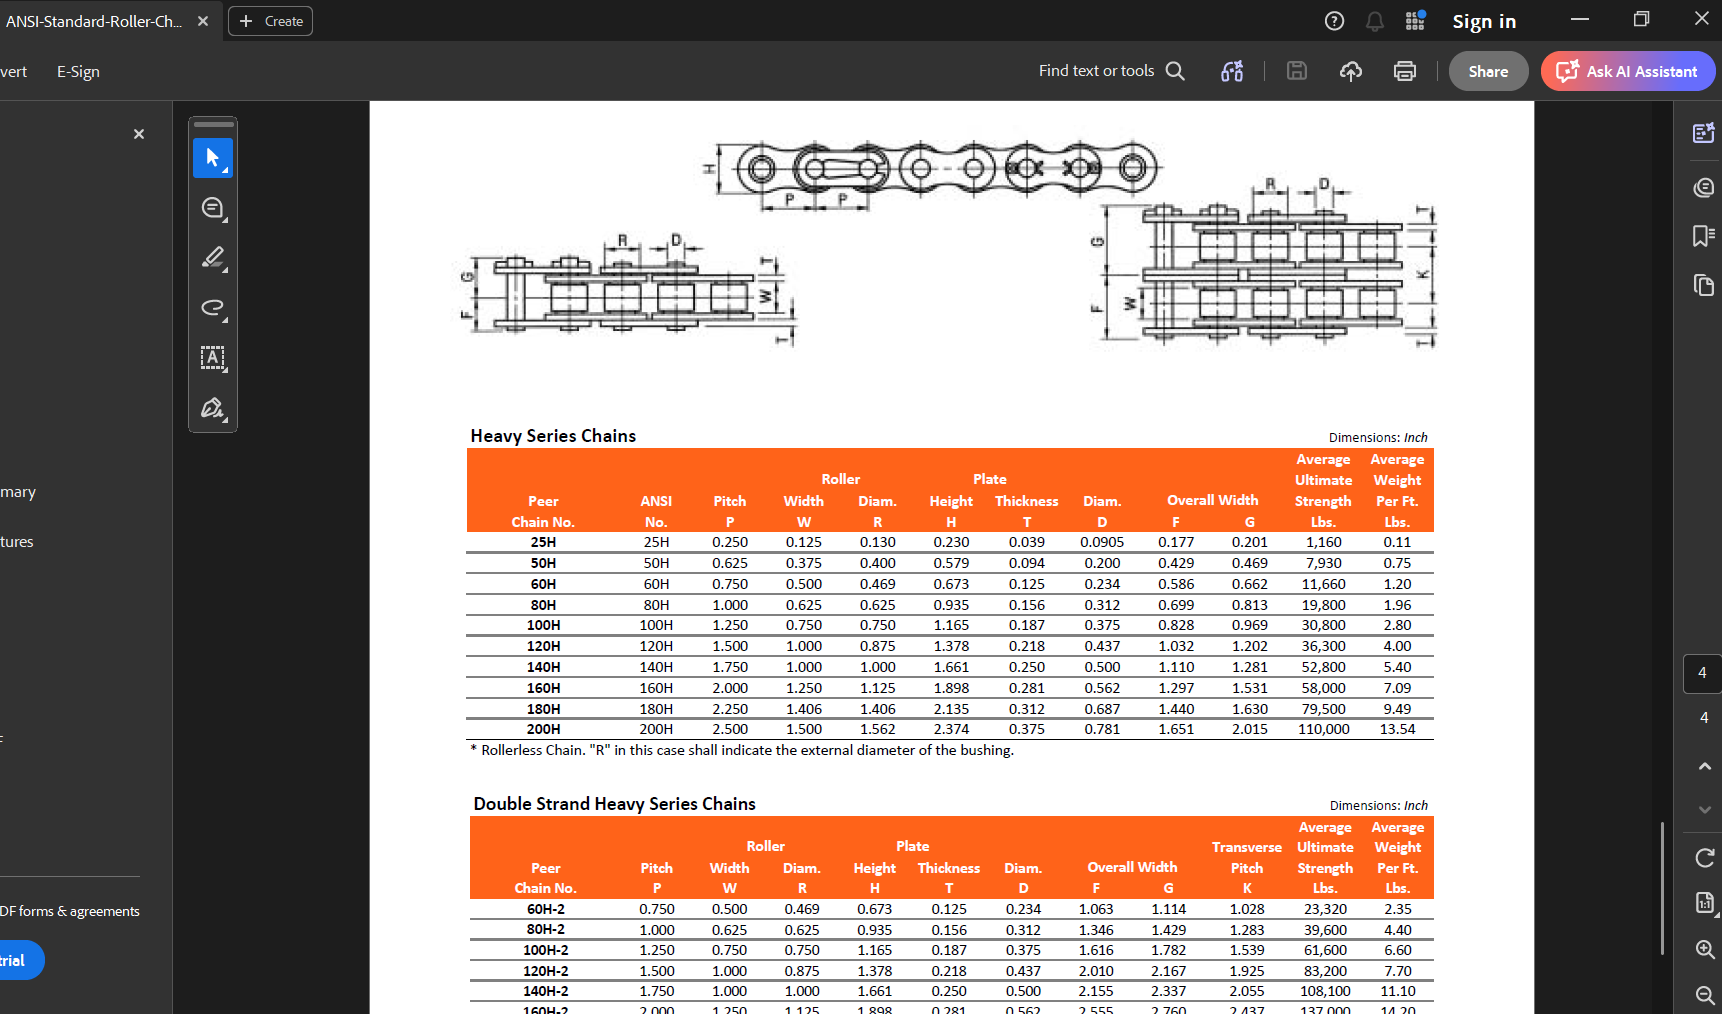Zoom in on the document
The width and height of the screenshot is (1722, 1014).
(1705, 949)
